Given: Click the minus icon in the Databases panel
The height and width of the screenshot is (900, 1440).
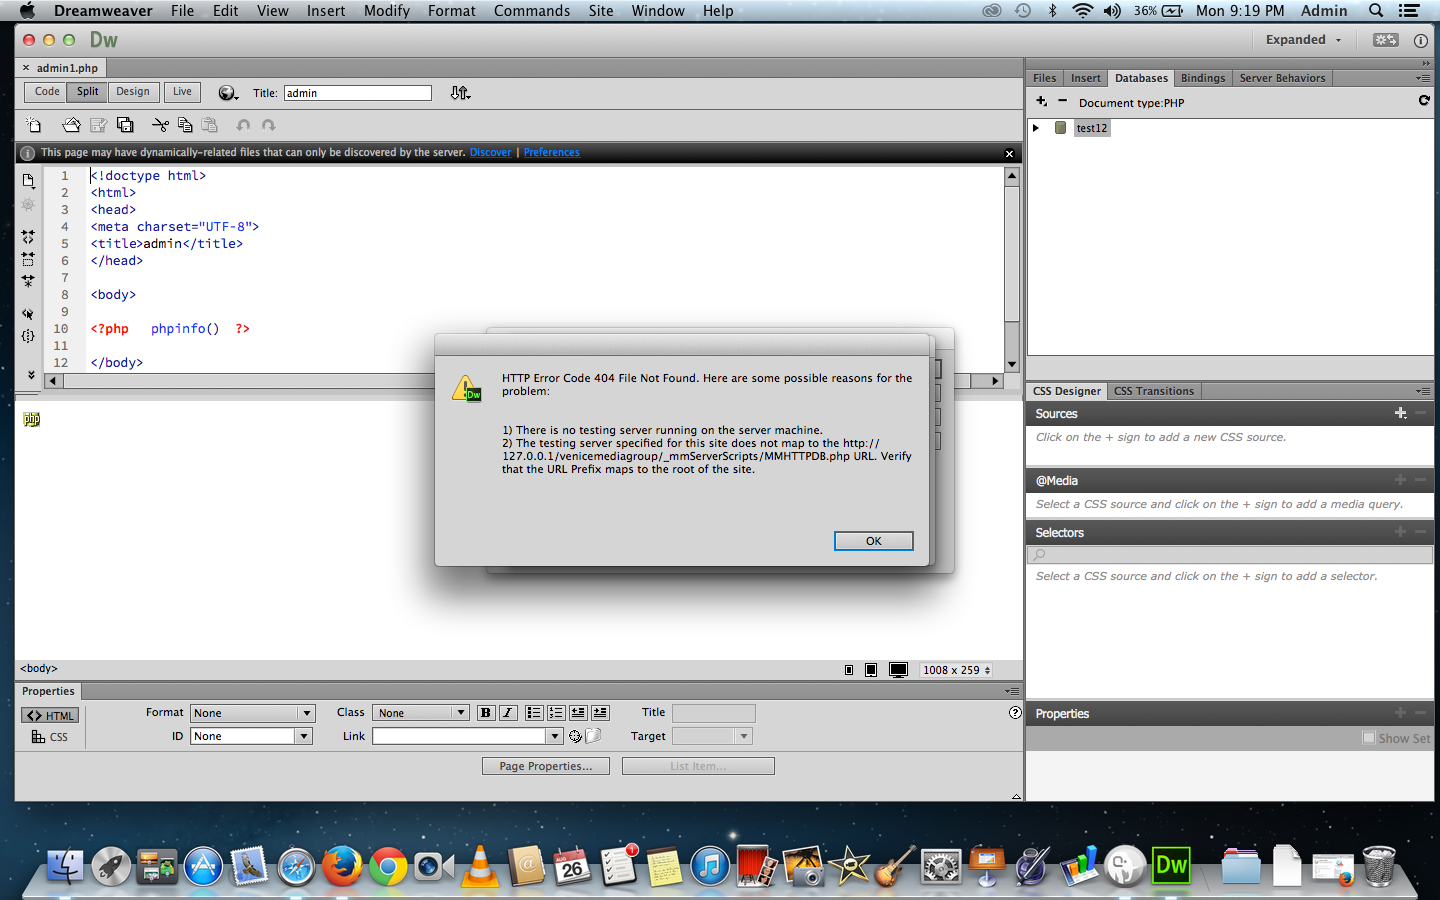Looking at the screenshot, I should tap(1062, 102).
